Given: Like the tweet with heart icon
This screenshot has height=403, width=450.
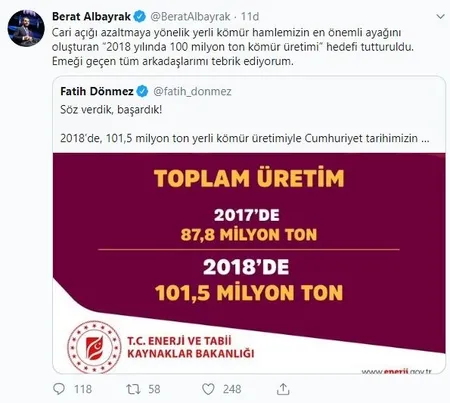Looking at the screenshot, I should 208,389.
